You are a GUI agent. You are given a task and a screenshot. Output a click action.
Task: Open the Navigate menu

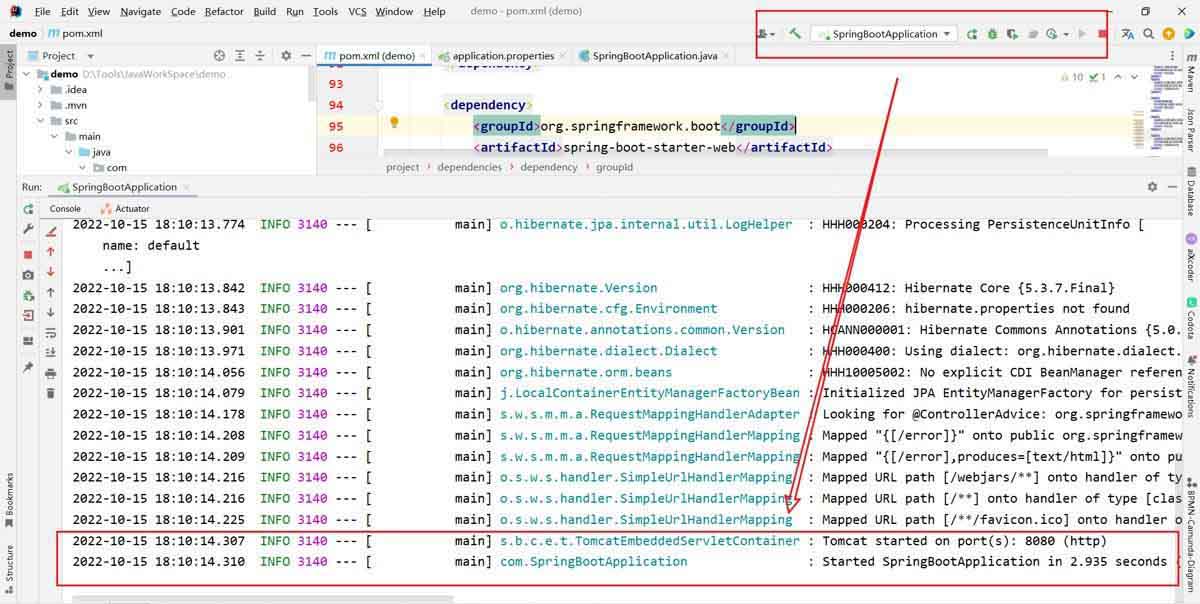coord(140,11)
